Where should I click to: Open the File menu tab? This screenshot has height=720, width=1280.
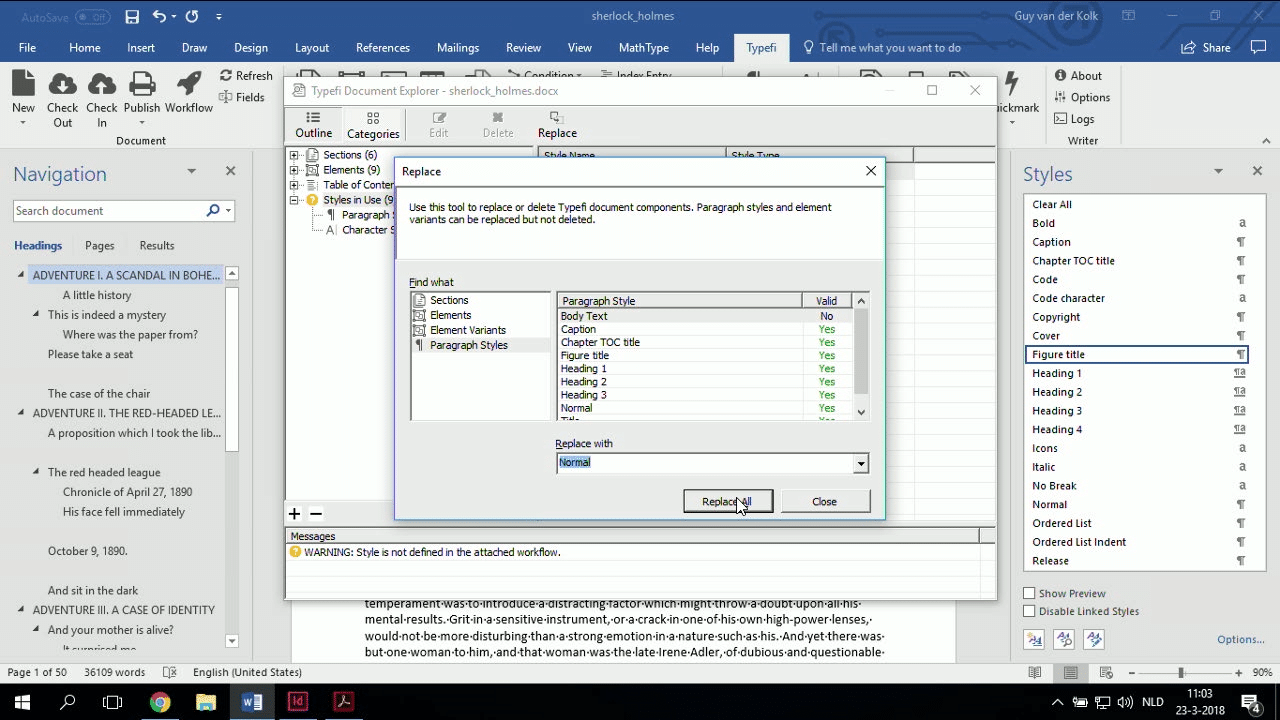click(27, 47)
